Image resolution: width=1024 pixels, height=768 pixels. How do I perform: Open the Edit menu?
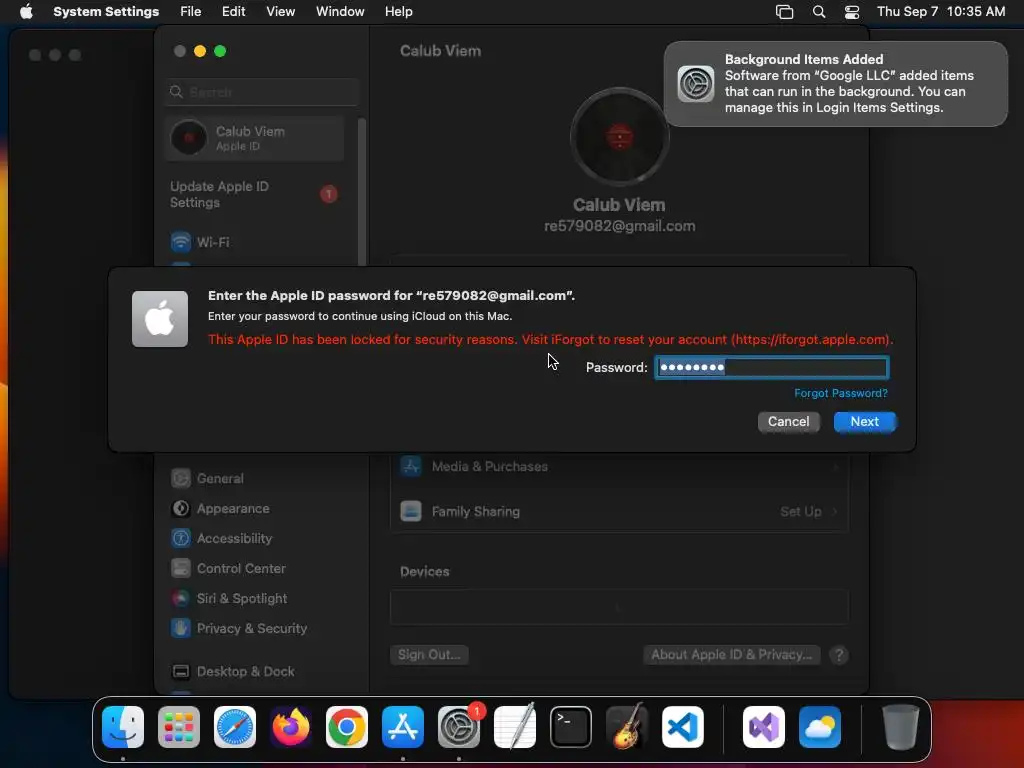click(x=233, y=12)
